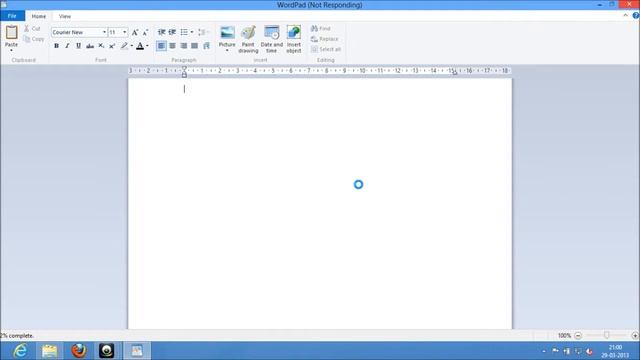The image size is (640, 360).
Task: Click the zoom out minus button
Action: pyautogui.click(x=578, y=336)
